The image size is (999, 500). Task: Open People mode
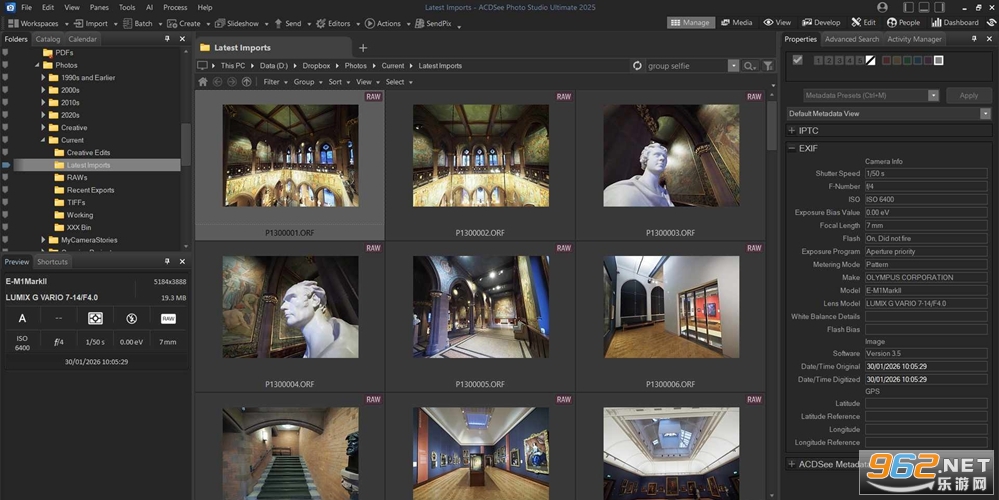903,22
